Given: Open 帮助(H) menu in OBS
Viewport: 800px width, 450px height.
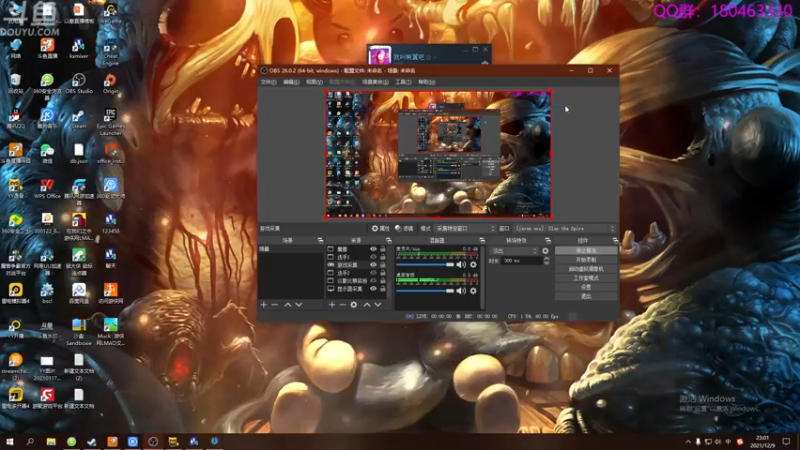Looking at the screenshot, I should (427, 82).
